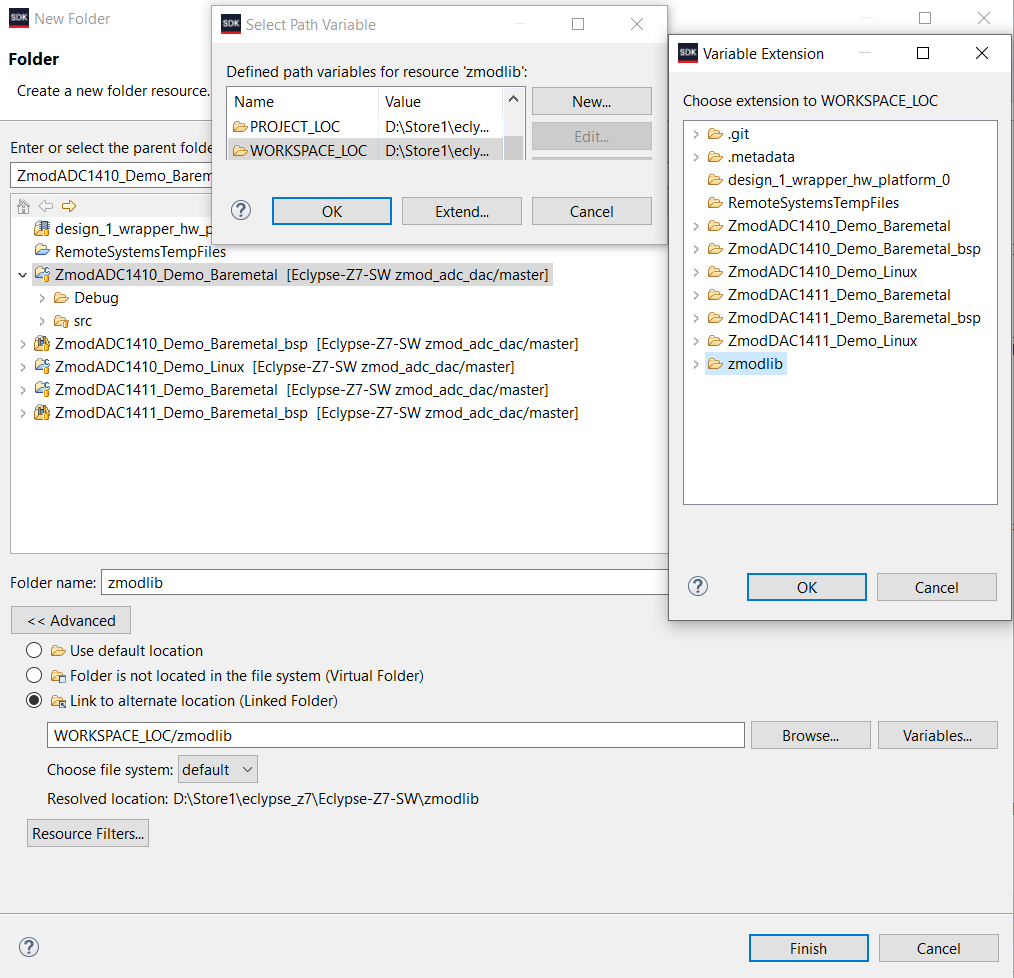The width and height of the screenshot is (1014, 978).
Task: Click the Name column header
Action: click(x=303, y=102)
